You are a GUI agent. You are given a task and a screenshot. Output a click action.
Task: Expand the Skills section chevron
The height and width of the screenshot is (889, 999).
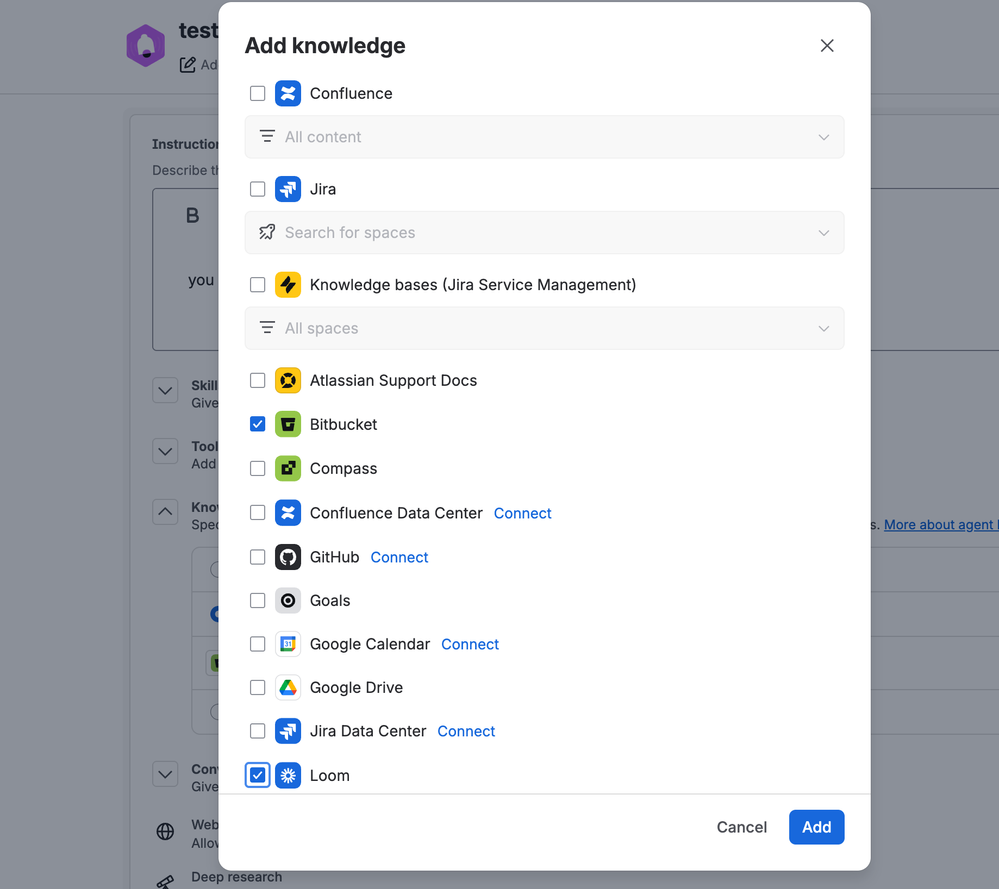(x=165, y=391)
